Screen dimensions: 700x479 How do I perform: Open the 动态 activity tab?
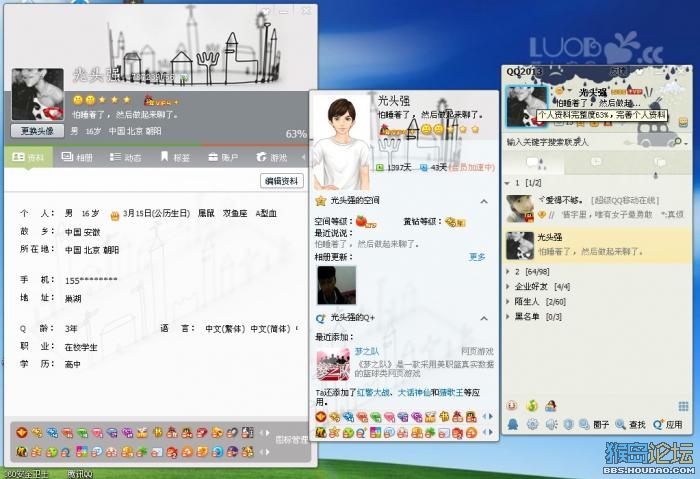tap(125, 157)
